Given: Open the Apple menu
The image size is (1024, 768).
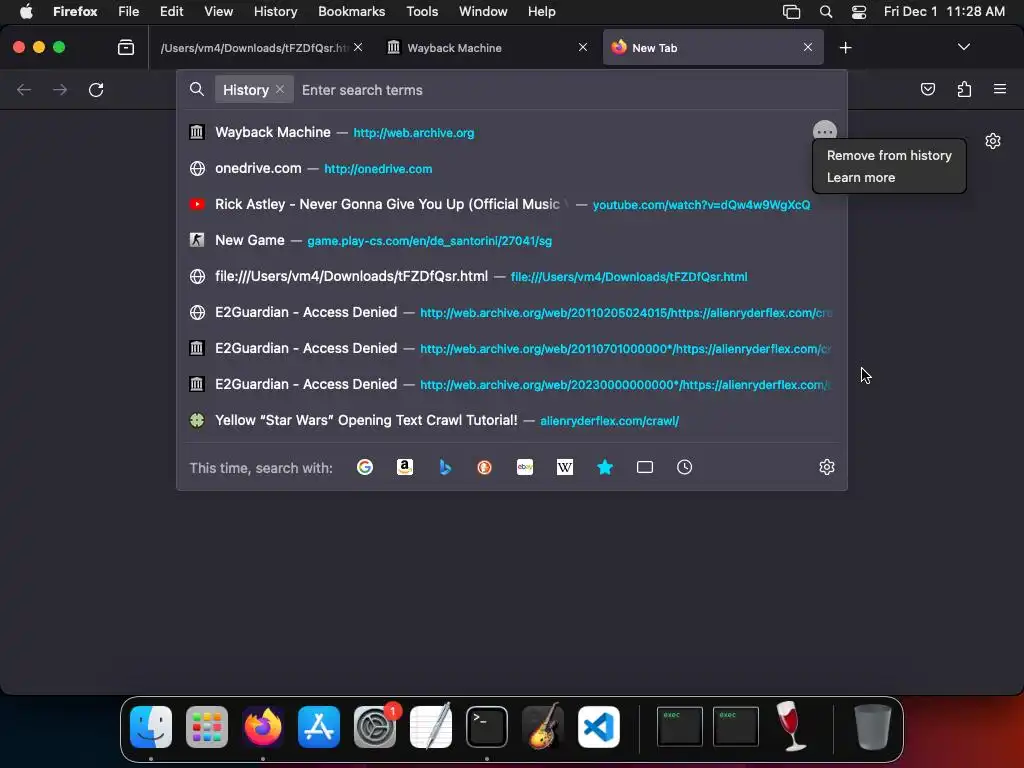Looking at the screenshot, I should 26,11.
